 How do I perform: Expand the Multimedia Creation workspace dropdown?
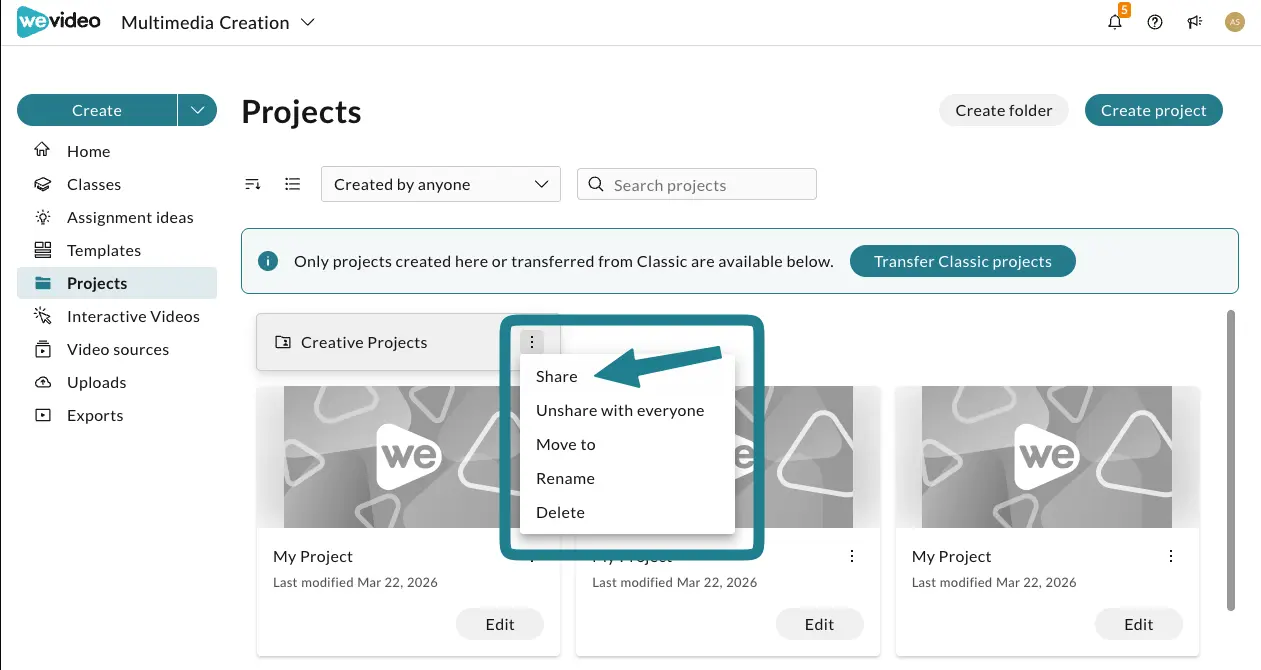pos(218,22)
